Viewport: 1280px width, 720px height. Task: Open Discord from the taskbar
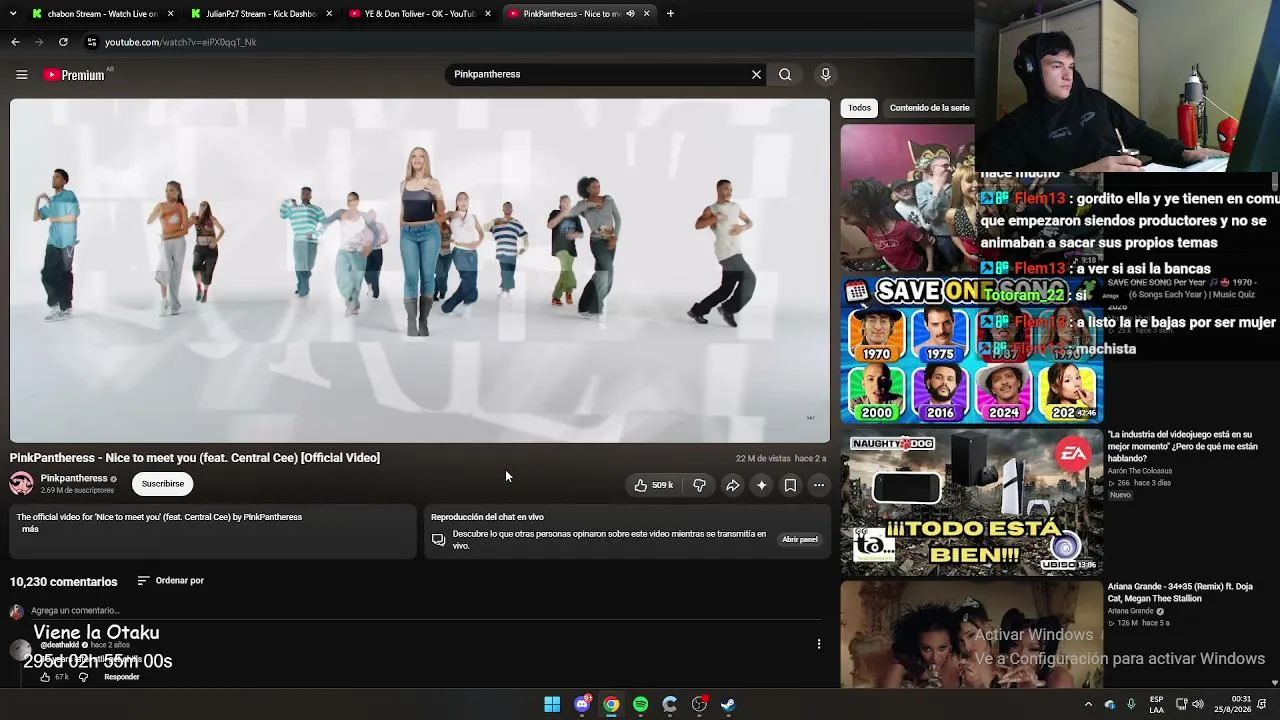click(582, 704)
